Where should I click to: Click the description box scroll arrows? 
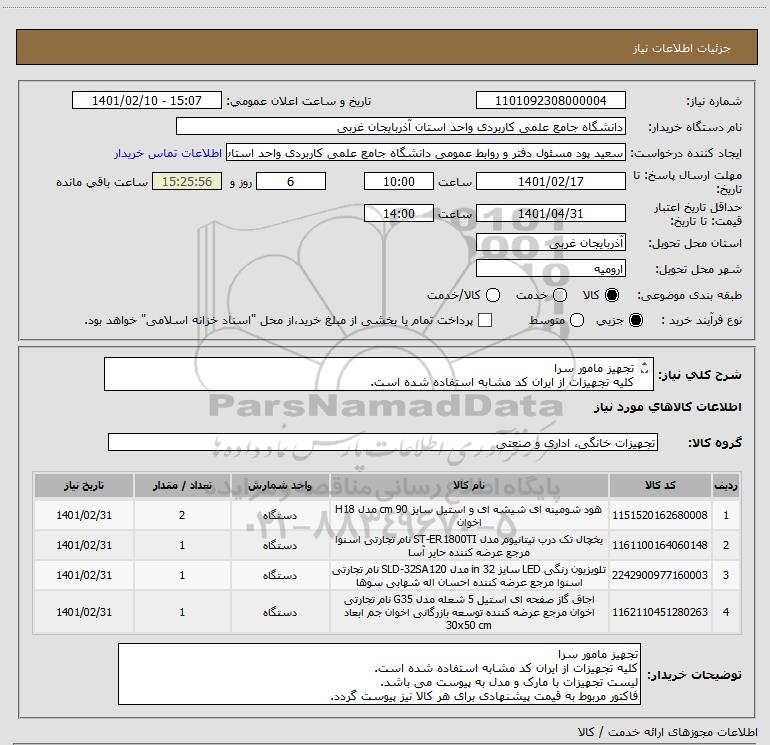645,367
